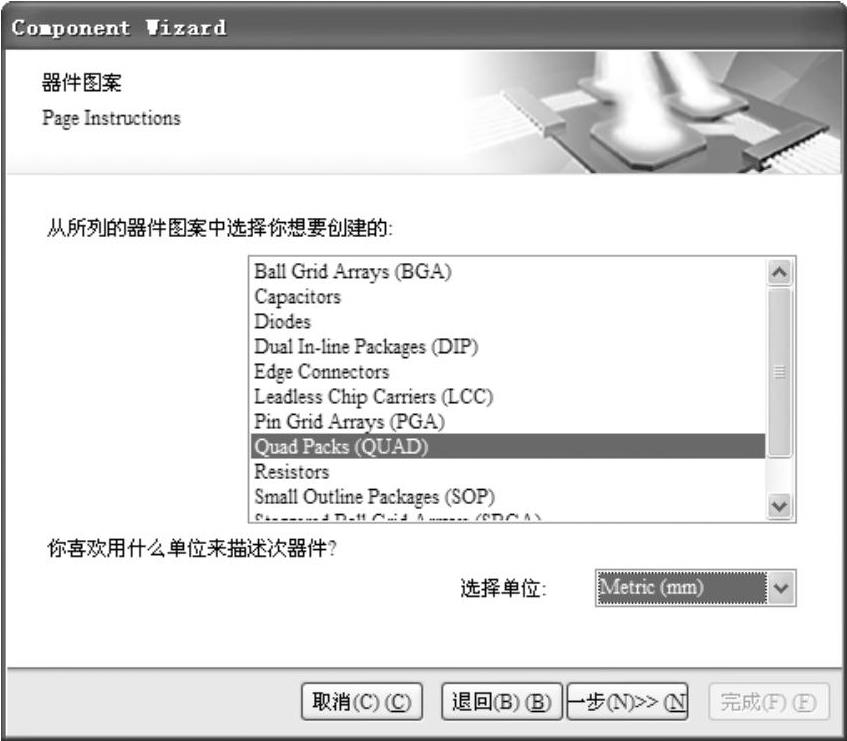Image resolution: width=847 pixels, height=741 pixels.
Task: Select Edge Connectors in the list
Action: click(x=508, y=371)
